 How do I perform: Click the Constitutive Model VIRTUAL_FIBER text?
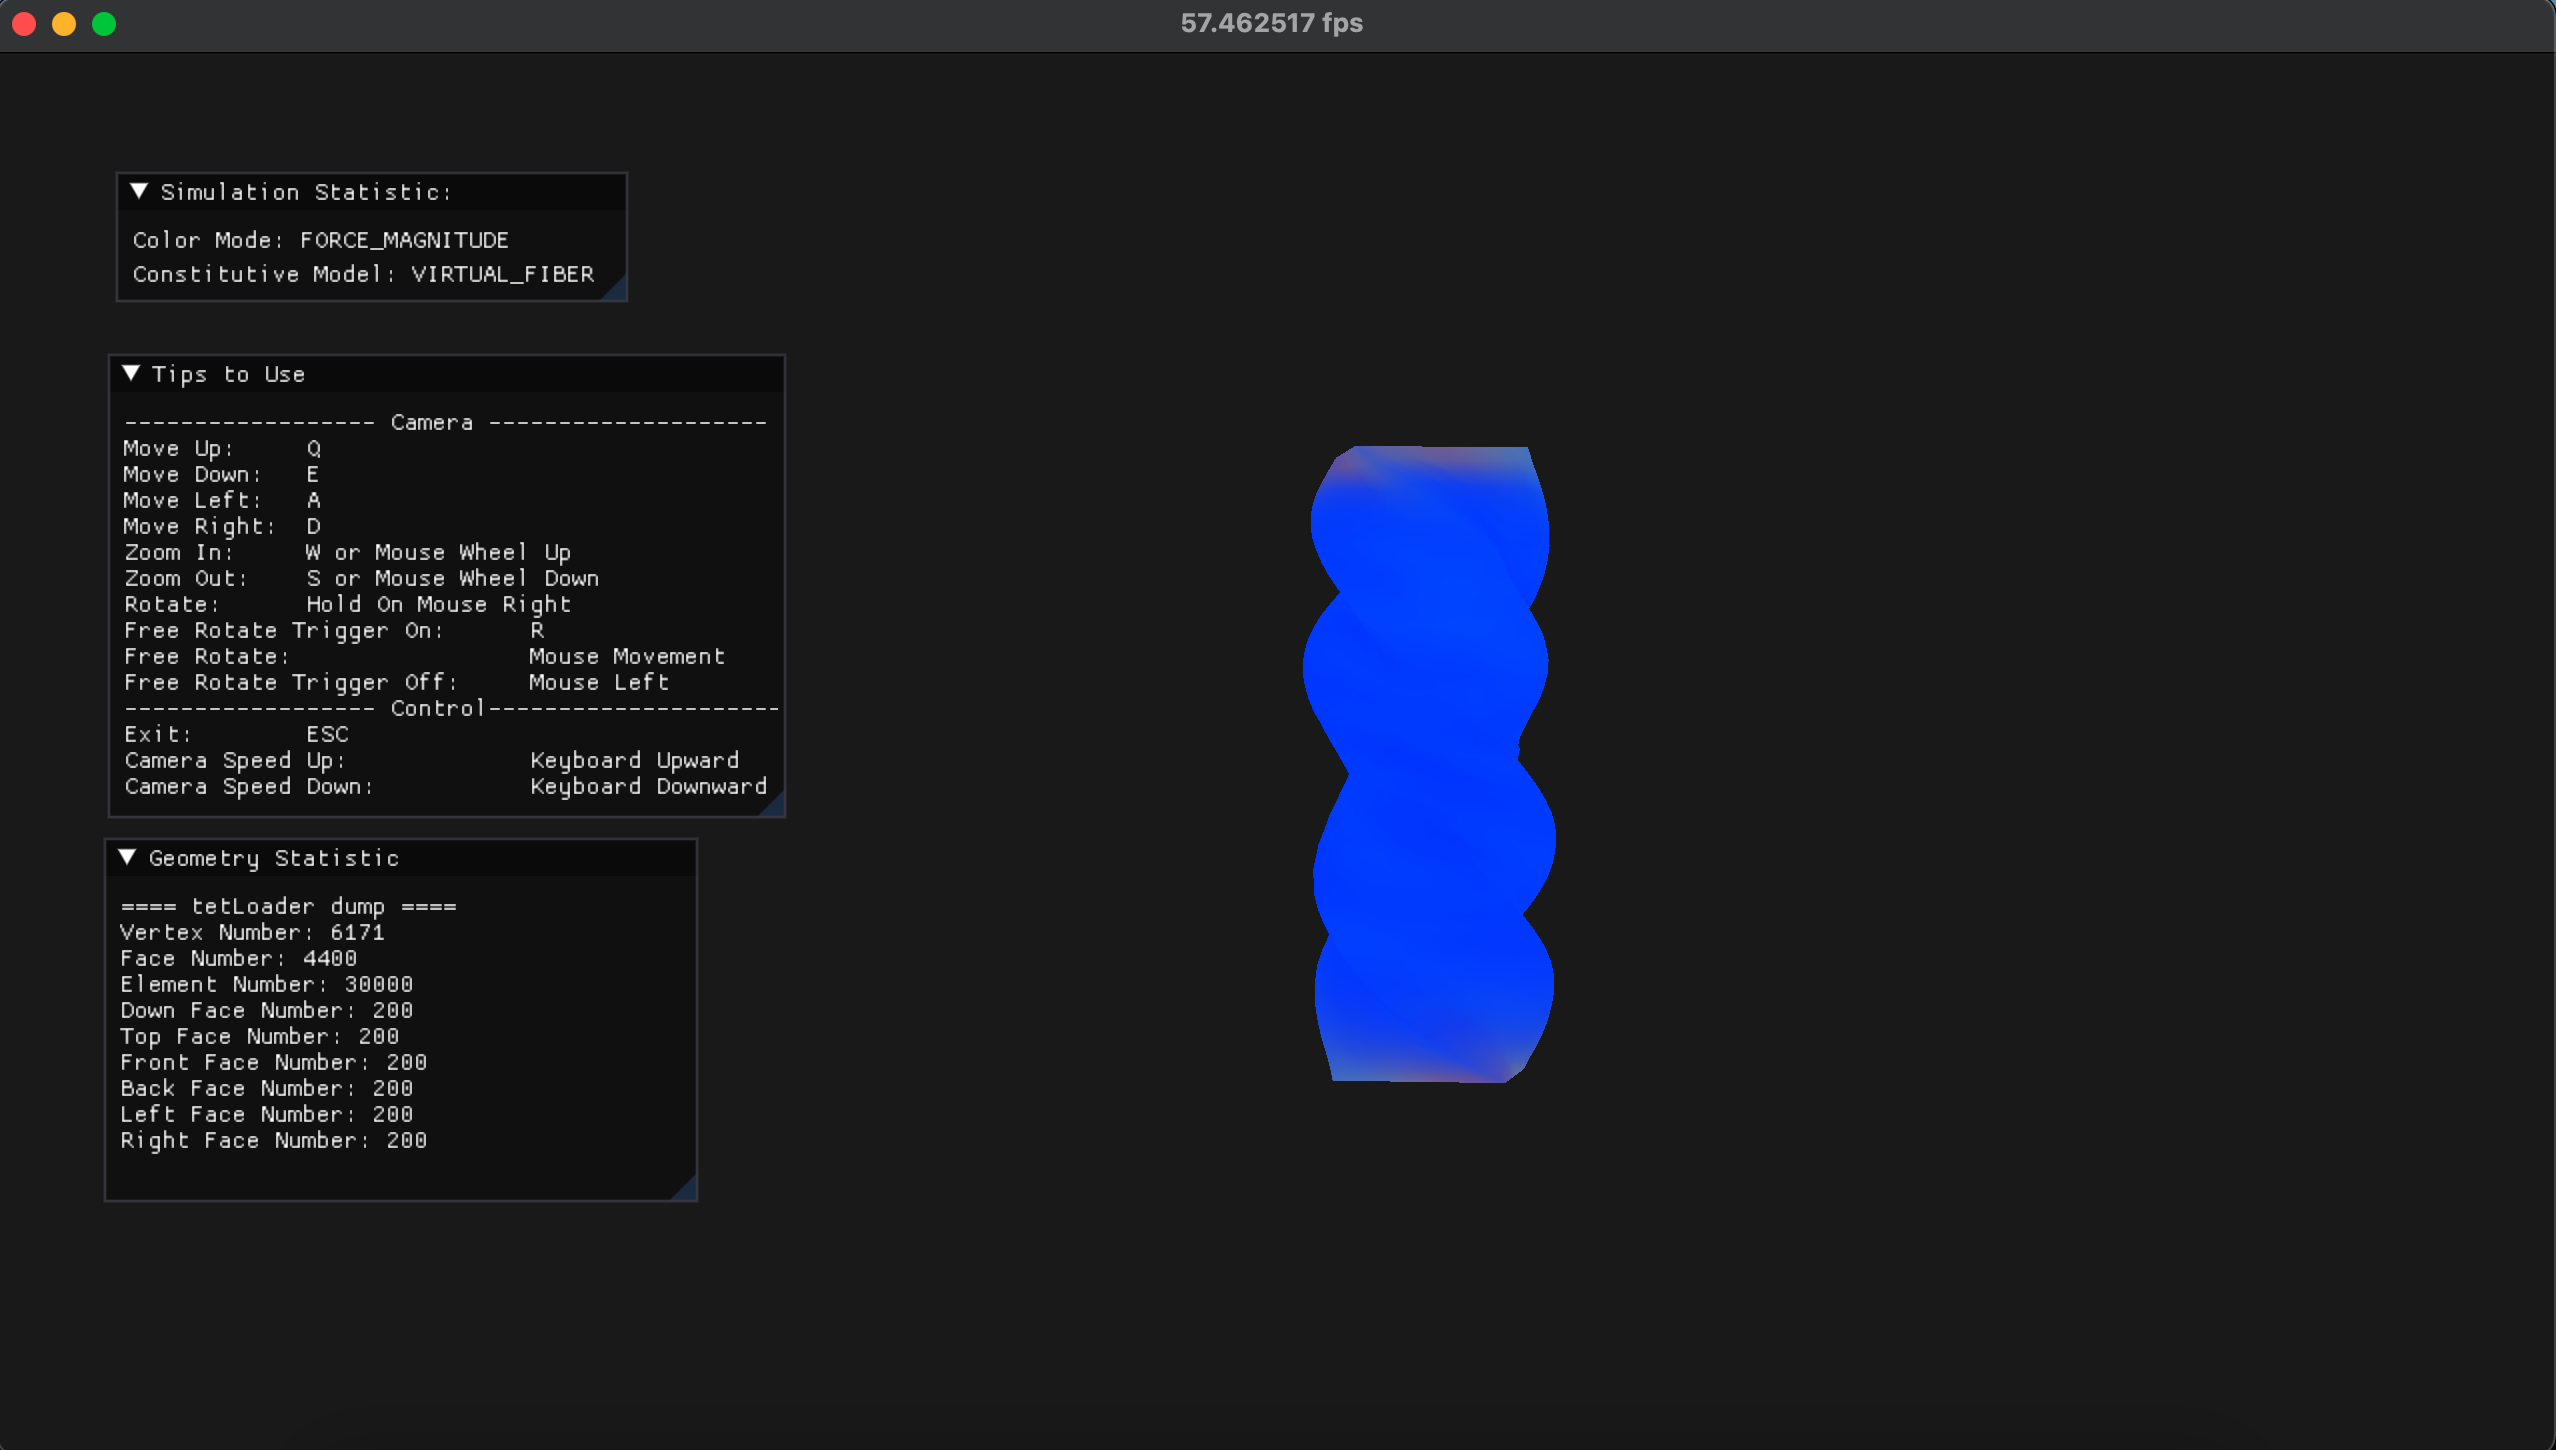363,274
